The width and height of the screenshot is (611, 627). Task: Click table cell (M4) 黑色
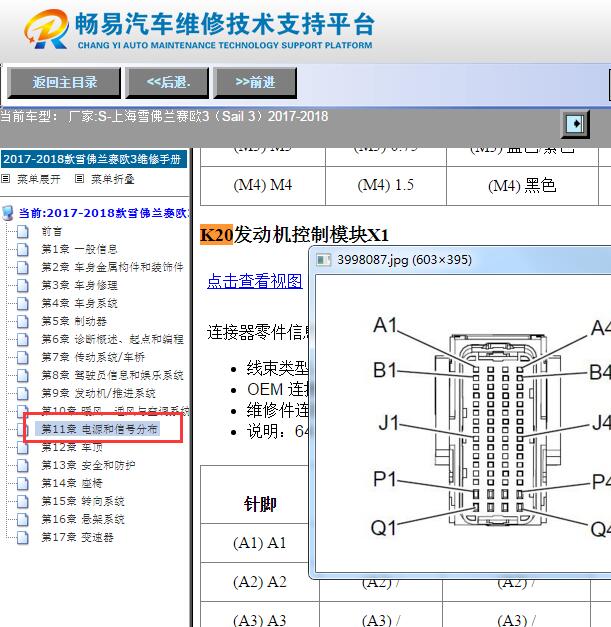pos(522,185)
